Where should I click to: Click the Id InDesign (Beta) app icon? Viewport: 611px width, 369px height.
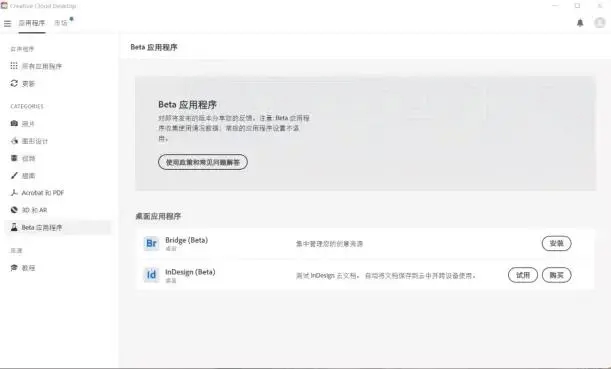point(151,275)
